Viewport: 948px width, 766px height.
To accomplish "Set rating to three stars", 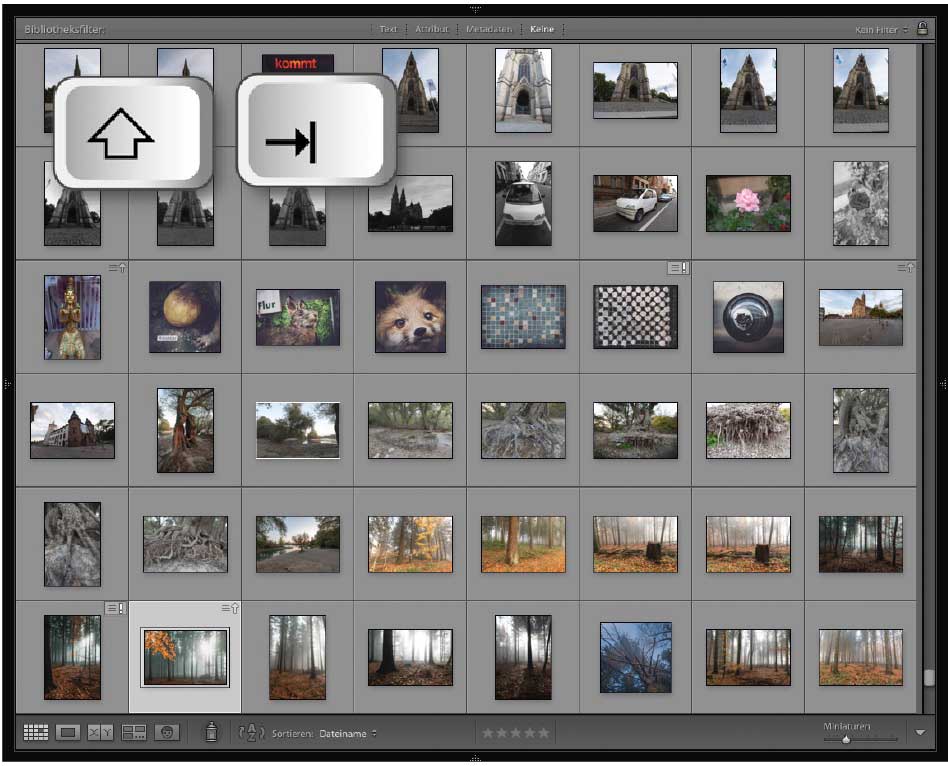I will point(516,733).
